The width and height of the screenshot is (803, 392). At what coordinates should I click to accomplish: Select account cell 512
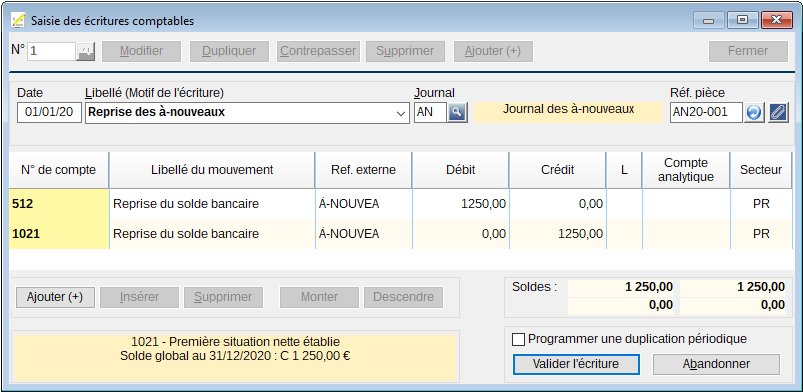click(59, 204)
